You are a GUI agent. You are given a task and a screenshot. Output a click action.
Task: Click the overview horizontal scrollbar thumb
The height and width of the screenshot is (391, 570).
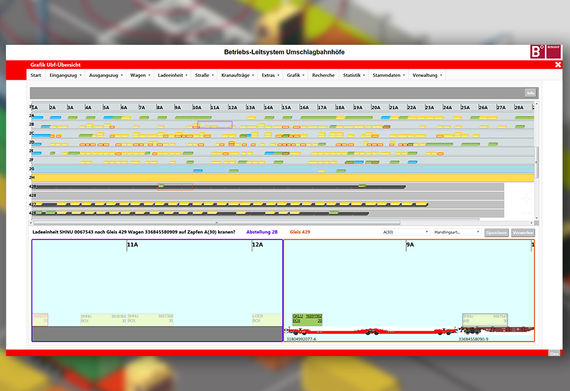[x=217, y=223]
